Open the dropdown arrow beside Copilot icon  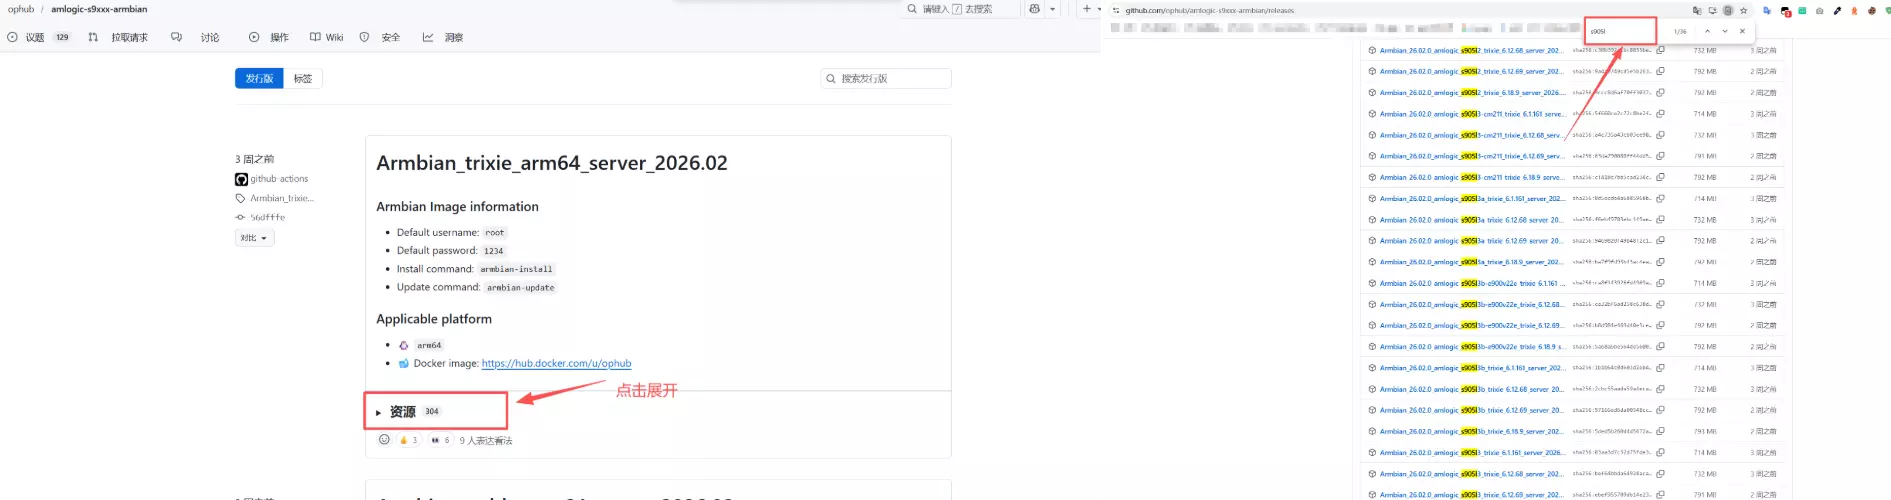[x=1053, y=9]
